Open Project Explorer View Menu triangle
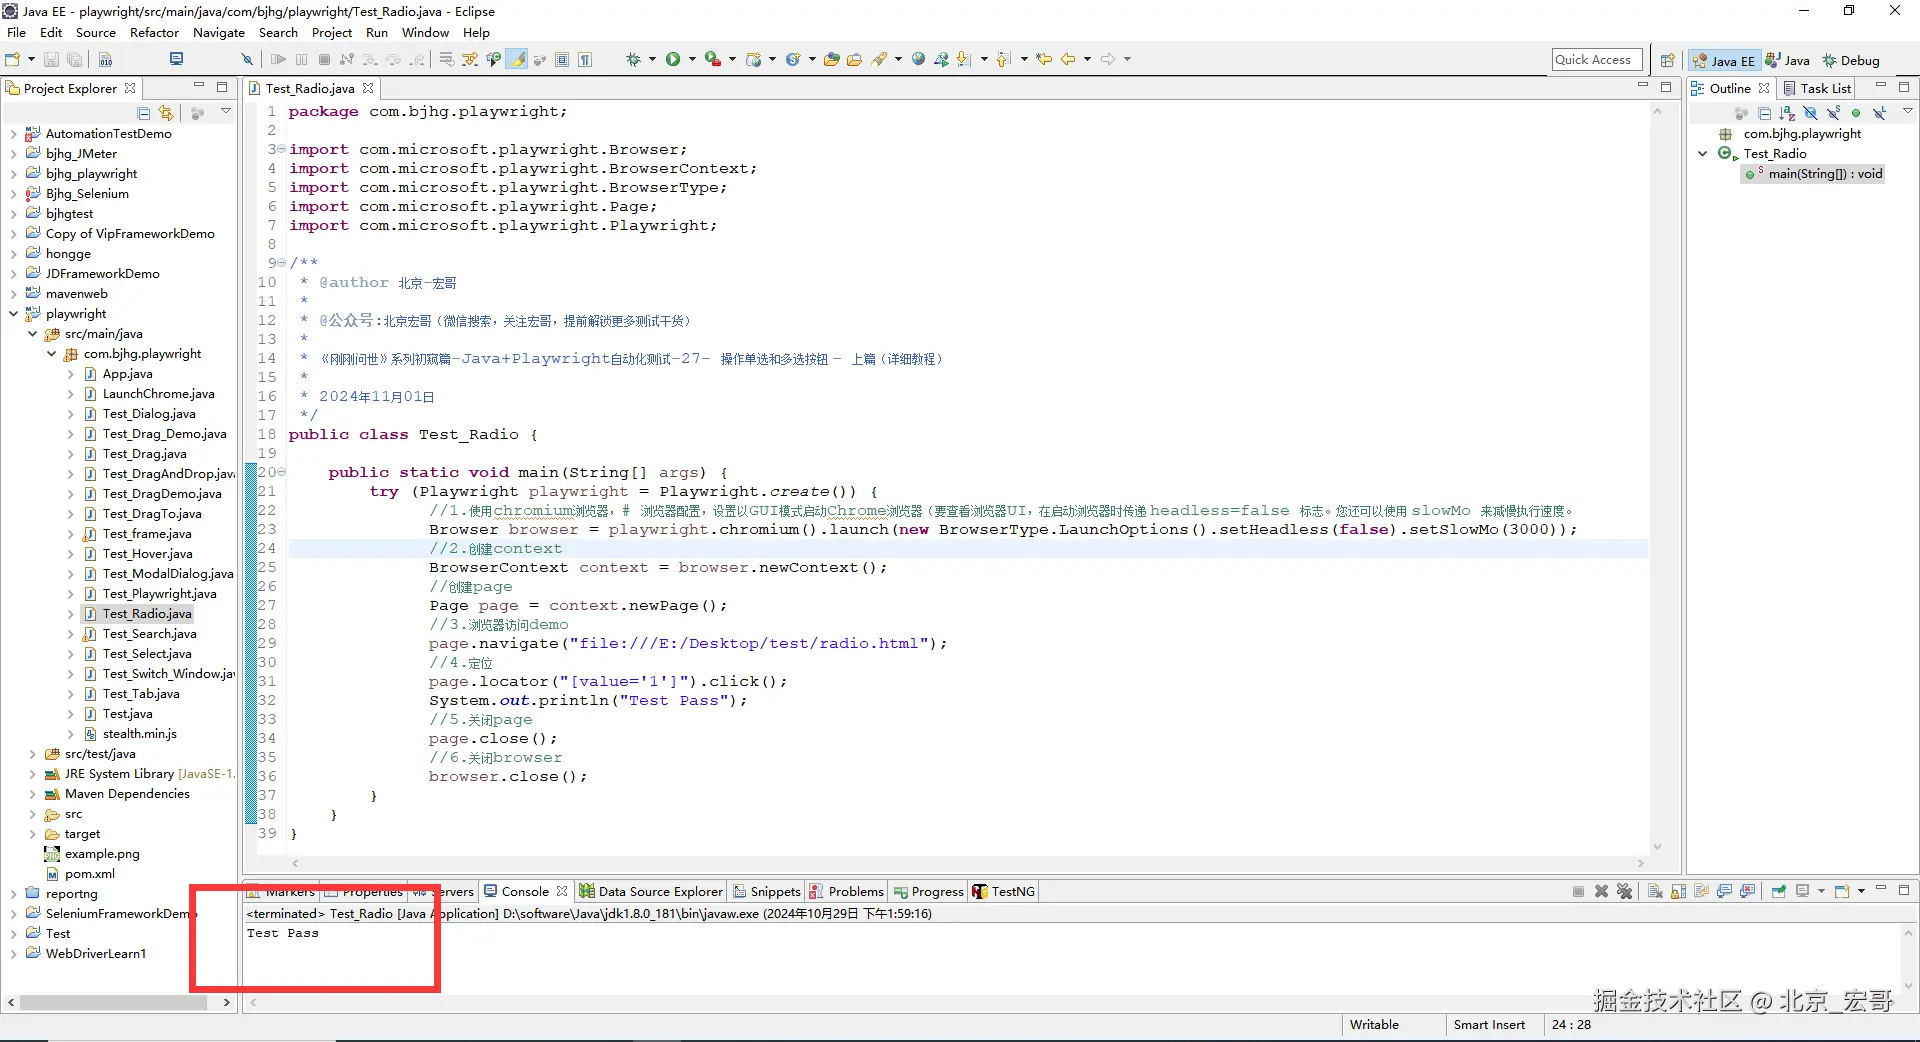 [x=226, y=112]
